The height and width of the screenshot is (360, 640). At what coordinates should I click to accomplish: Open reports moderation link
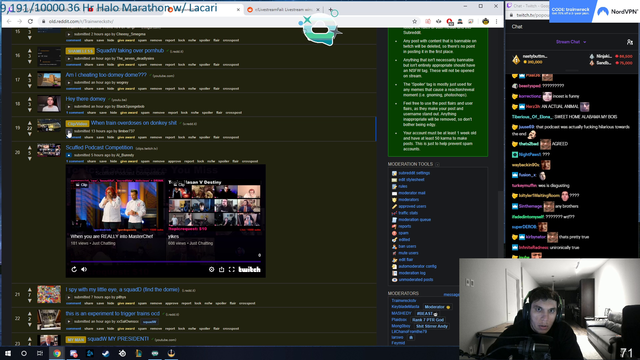(x=404, y=227)
